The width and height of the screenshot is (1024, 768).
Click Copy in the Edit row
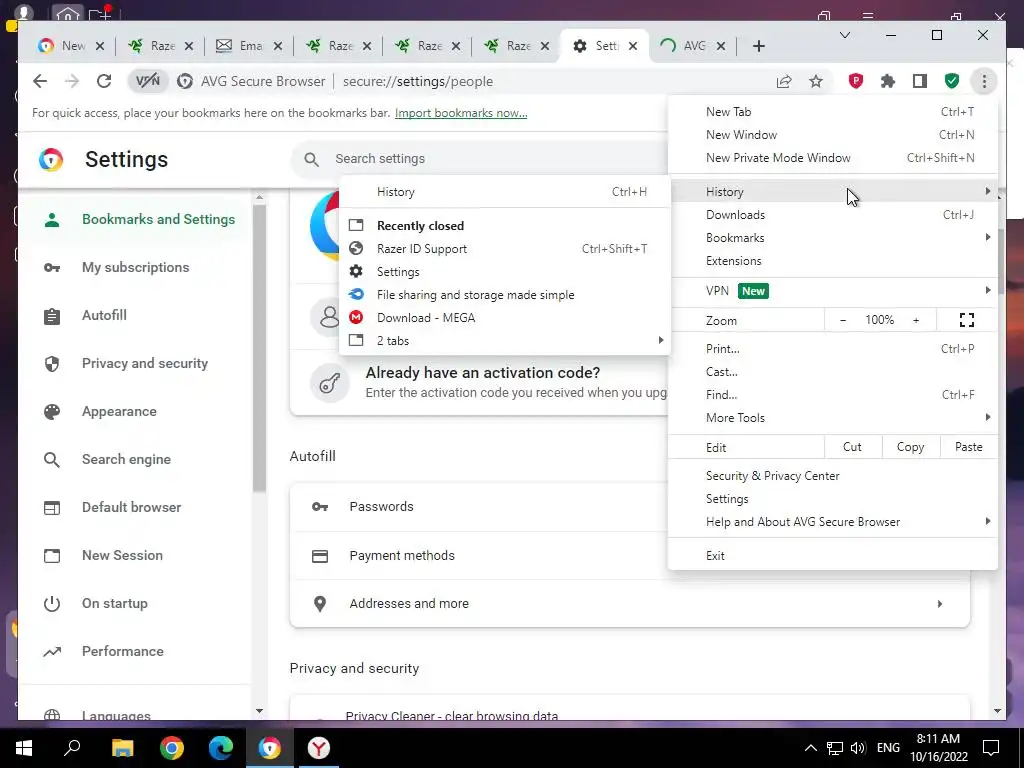910,447
